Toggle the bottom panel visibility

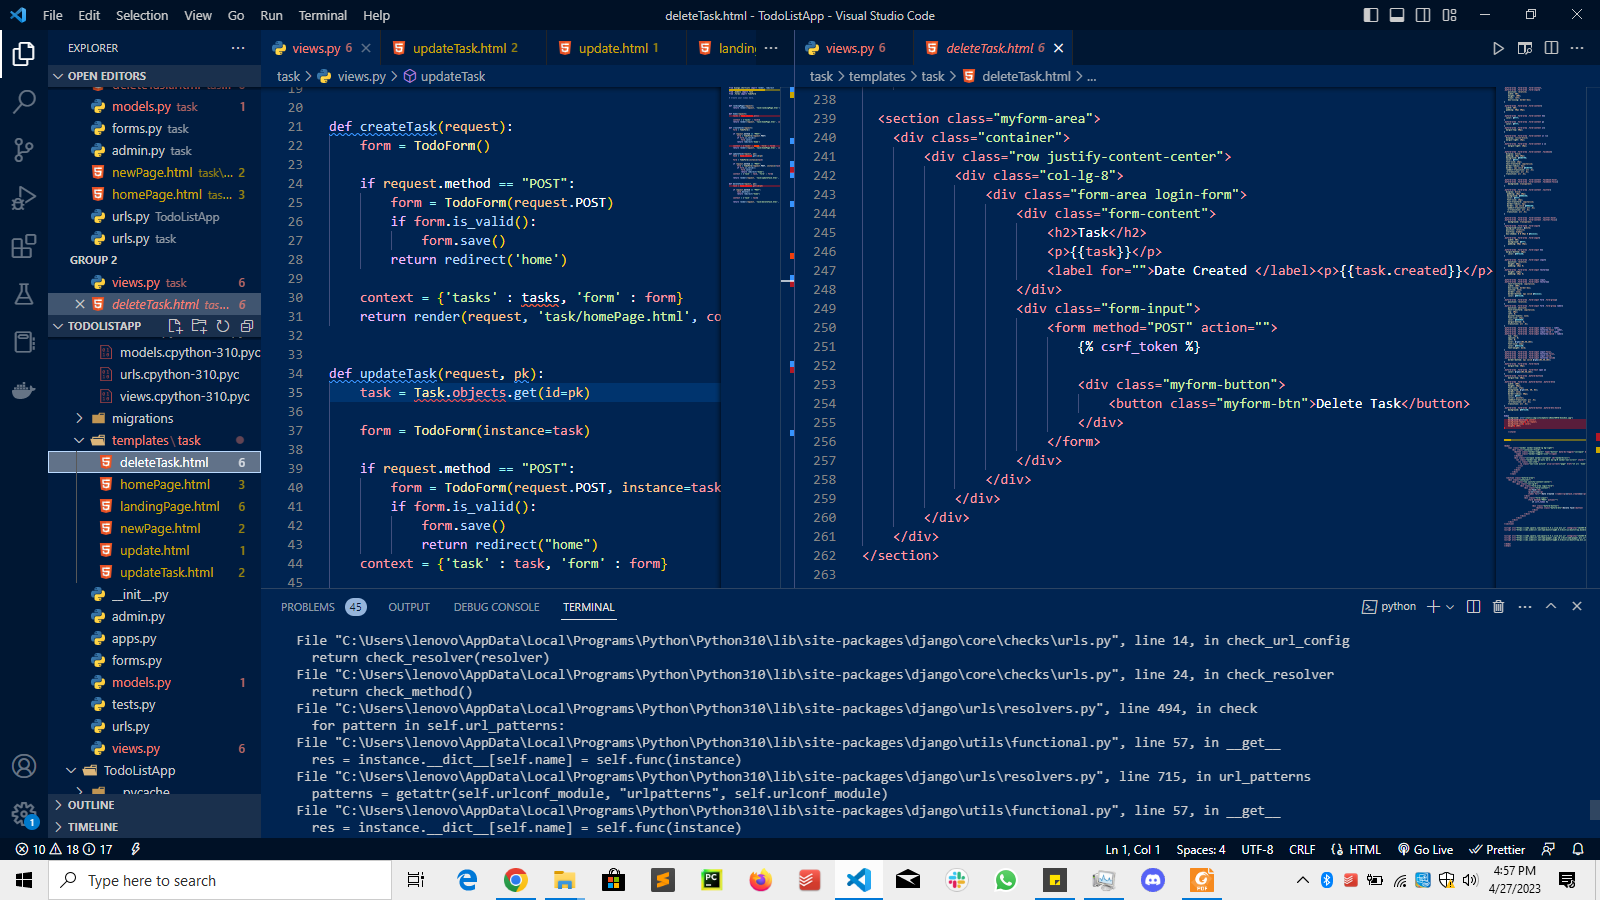pyautogui.click(x=1397, y=15)
